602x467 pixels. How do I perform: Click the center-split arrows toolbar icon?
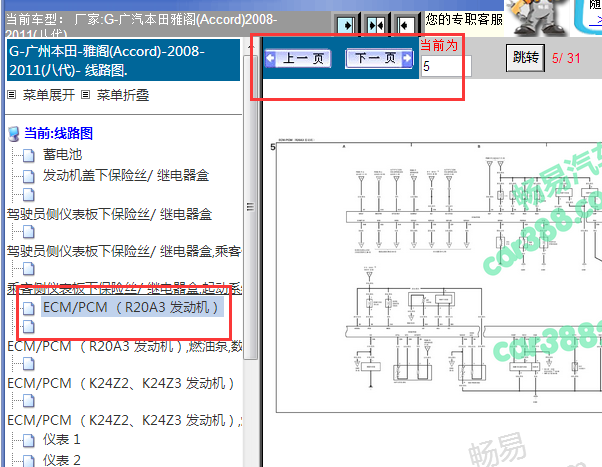point(376,25)
